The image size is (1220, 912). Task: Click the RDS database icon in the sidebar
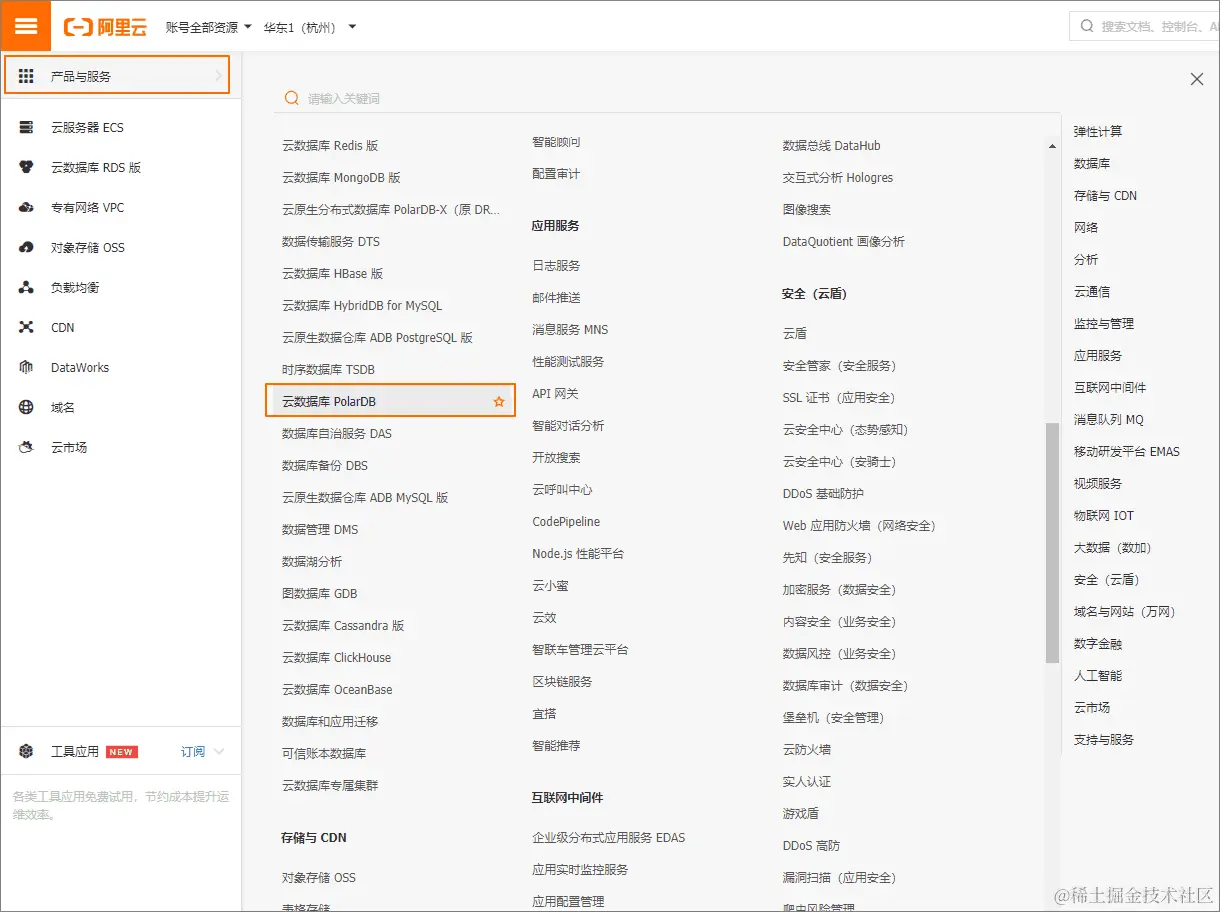pyautogui.click(x=27, y=167)
